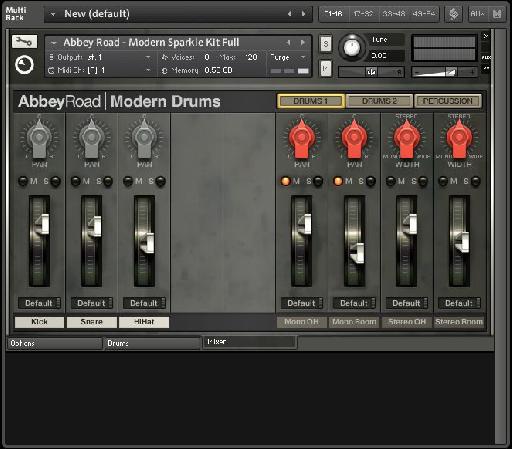512x449 pixels.
Task: Solo the Snare channel
Action: coord(108,181)
